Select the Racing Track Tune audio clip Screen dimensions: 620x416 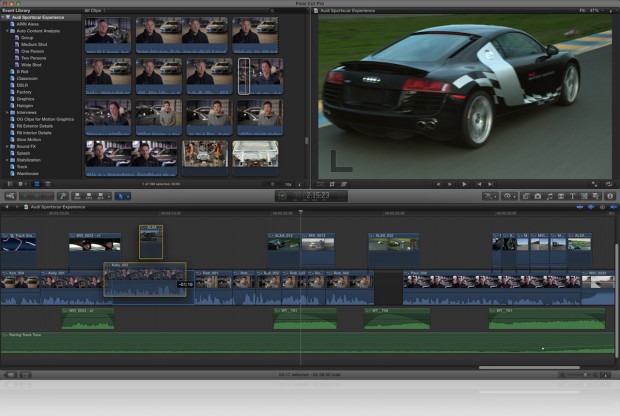307,343
